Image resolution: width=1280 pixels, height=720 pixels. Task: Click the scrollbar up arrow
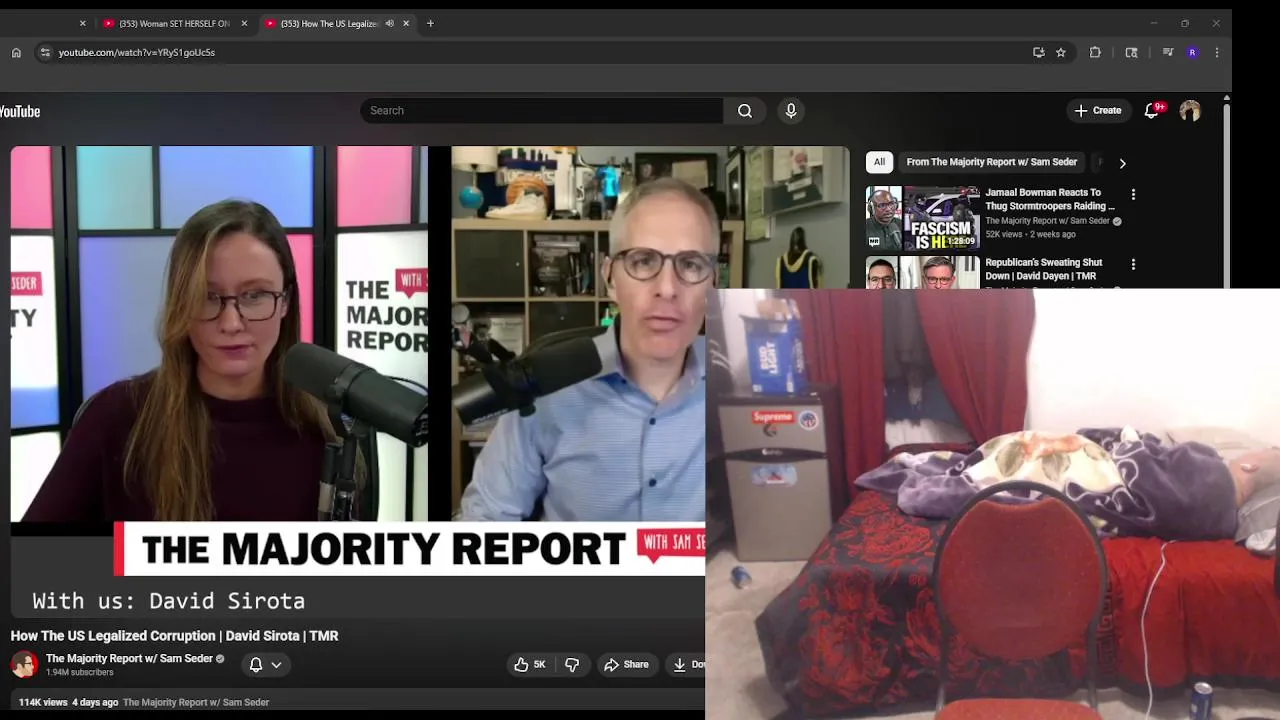[1226, 97]
